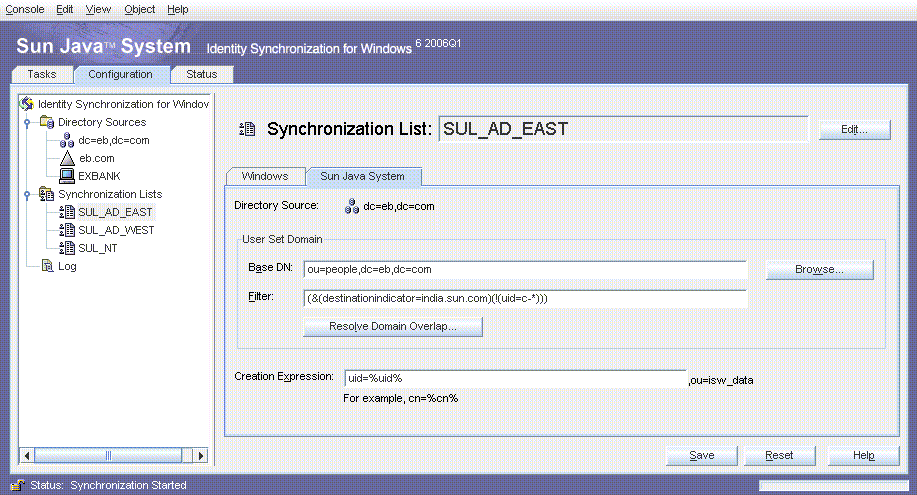Select the Sun Java System sub-tab
The width and height of the screenshot is (917, 495).
pos(363,176)
